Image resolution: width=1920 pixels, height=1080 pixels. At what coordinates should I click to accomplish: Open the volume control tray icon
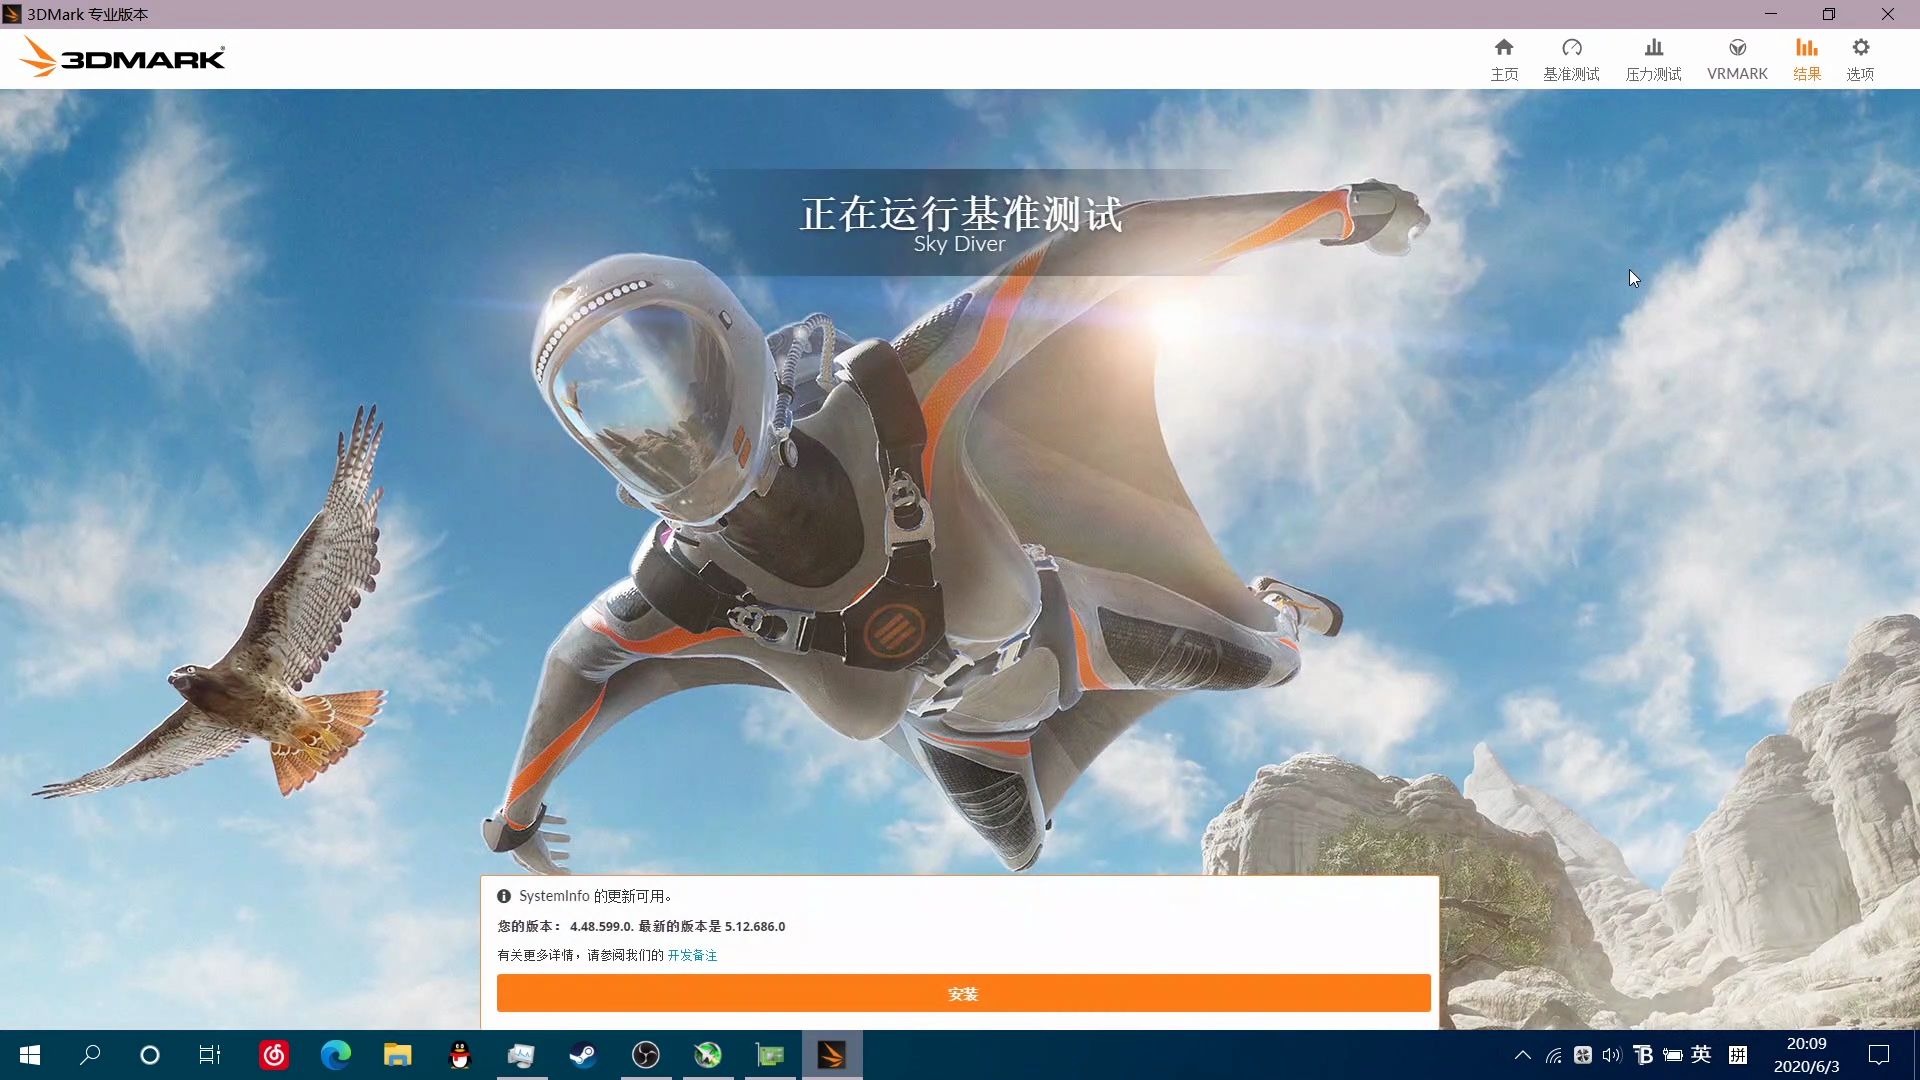(x=1612, y=1055)
